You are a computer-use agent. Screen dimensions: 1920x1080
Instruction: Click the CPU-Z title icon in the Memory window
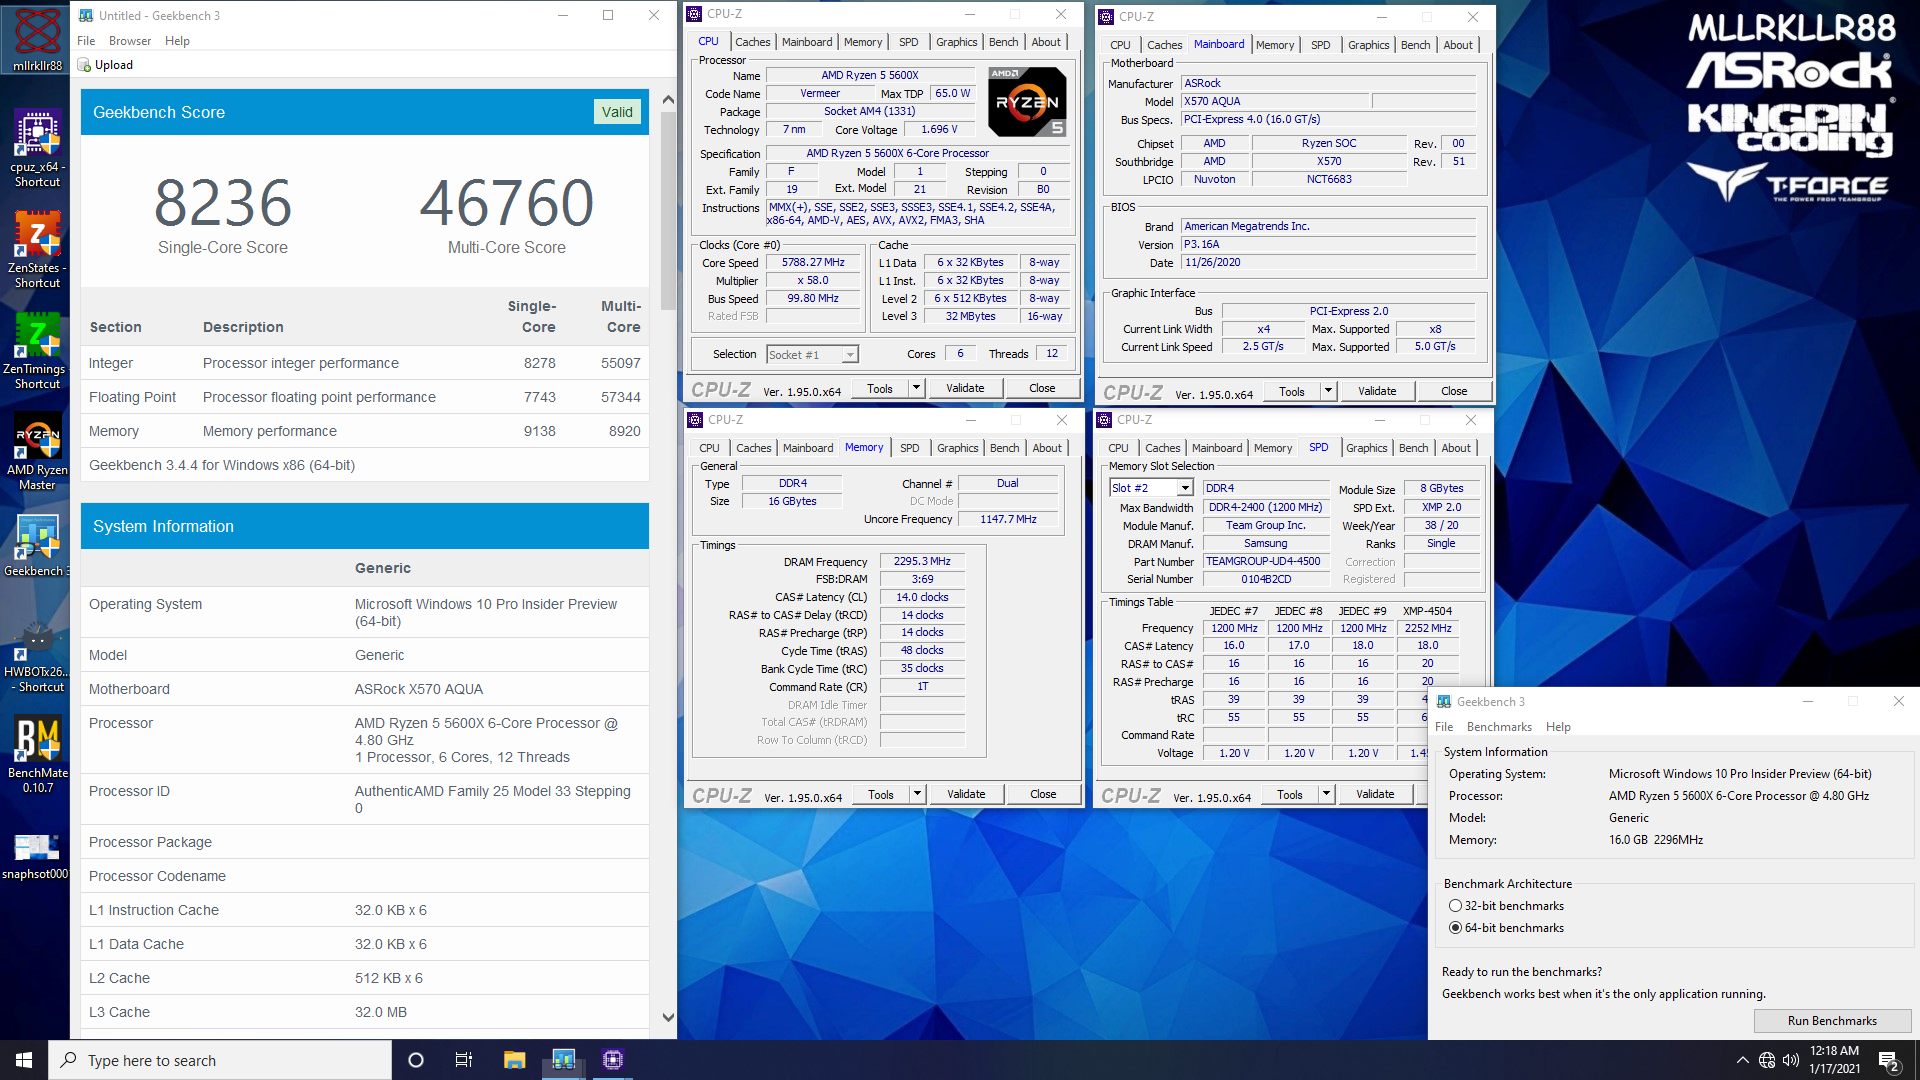695,420
